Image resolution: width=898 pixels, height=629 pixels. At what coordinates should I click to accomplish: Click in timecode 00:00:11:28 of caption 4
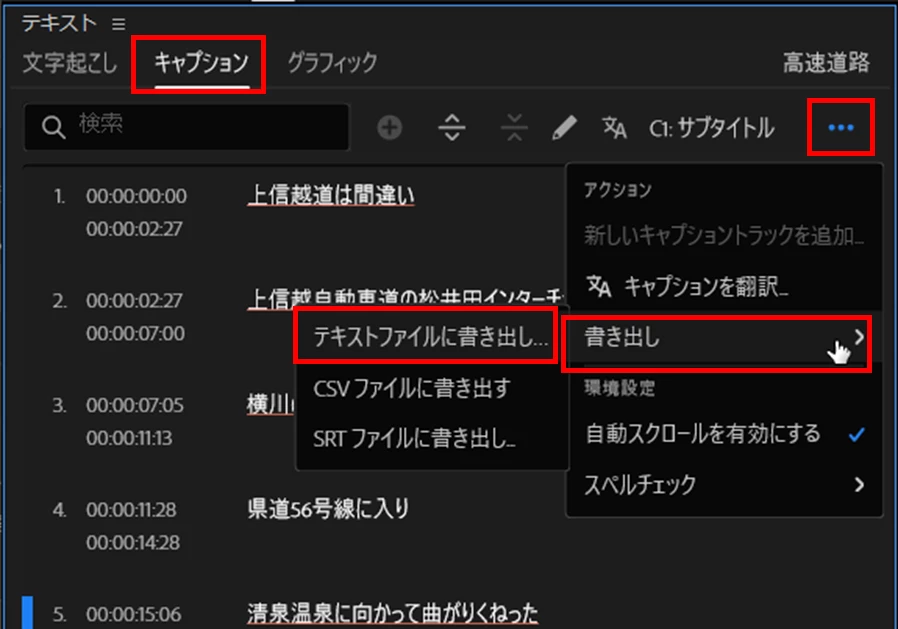tap(131, 510)
